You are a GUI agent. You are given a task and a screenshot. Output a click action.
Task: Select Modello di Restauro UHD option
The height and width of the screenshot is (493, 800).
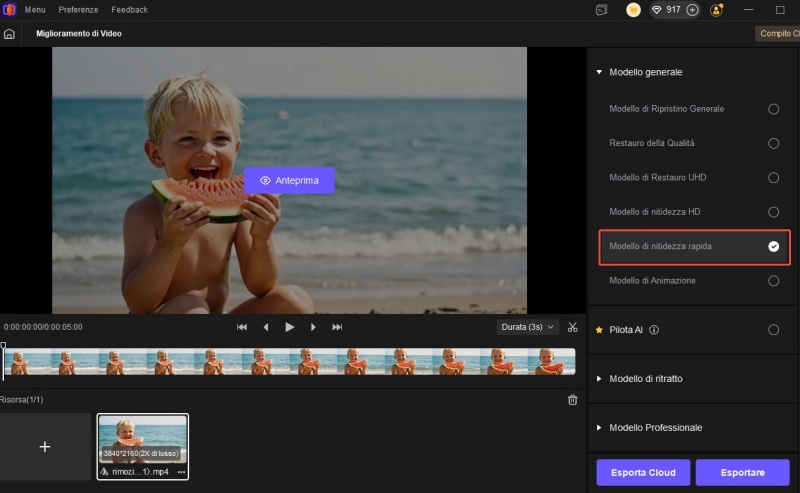(773, 178)
